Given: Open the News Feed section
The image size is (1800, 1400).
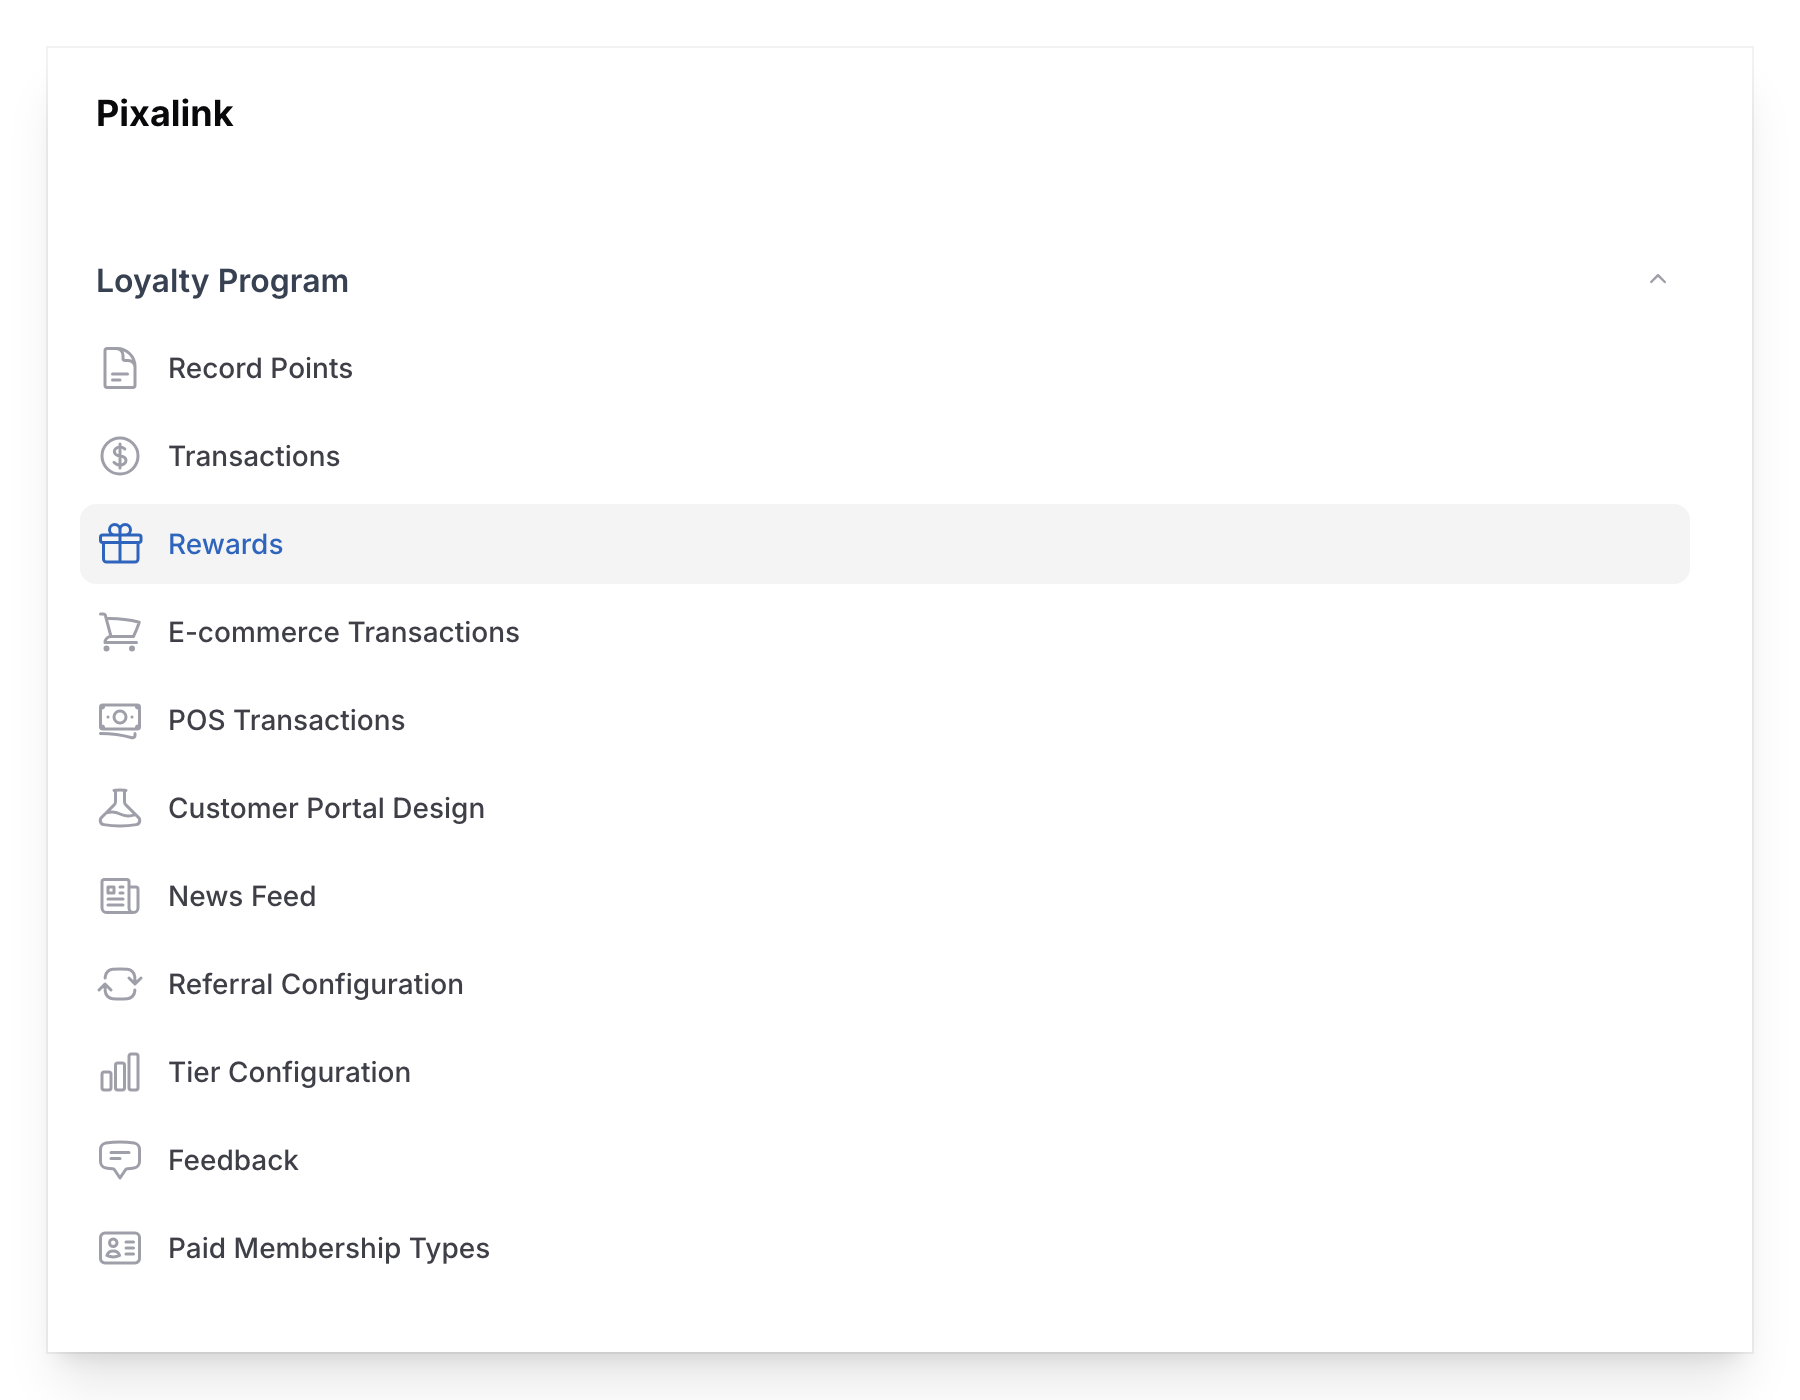Looking at the screenshot, I should pyautogui.click(x=241, y=896).
